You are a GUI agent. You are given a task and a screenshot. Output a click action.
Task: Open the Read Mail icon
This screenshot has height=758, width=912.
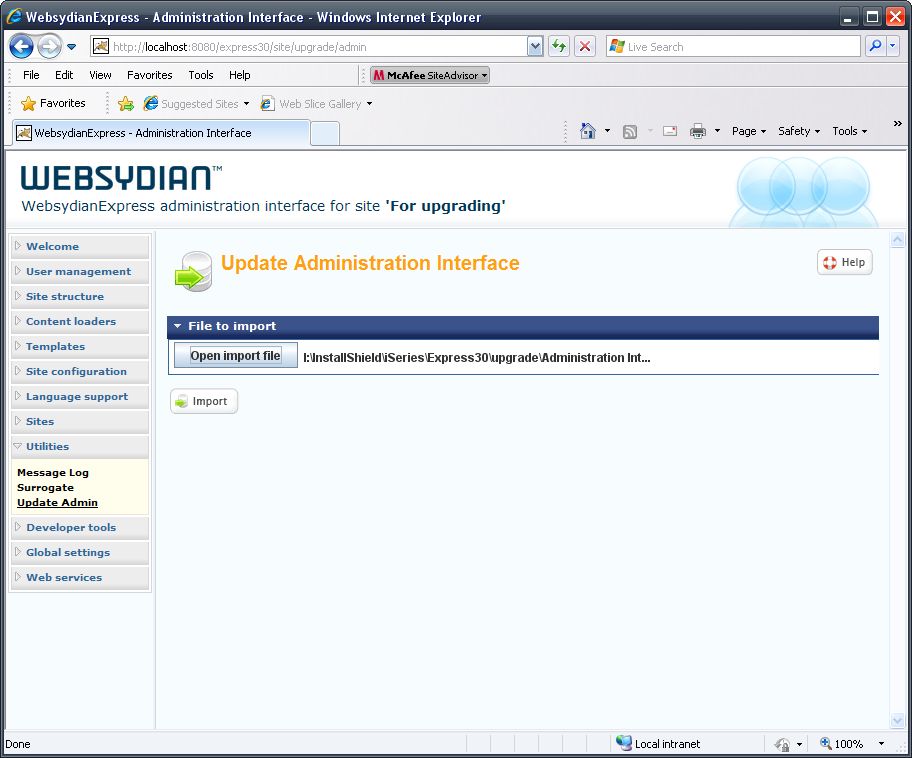670,131
